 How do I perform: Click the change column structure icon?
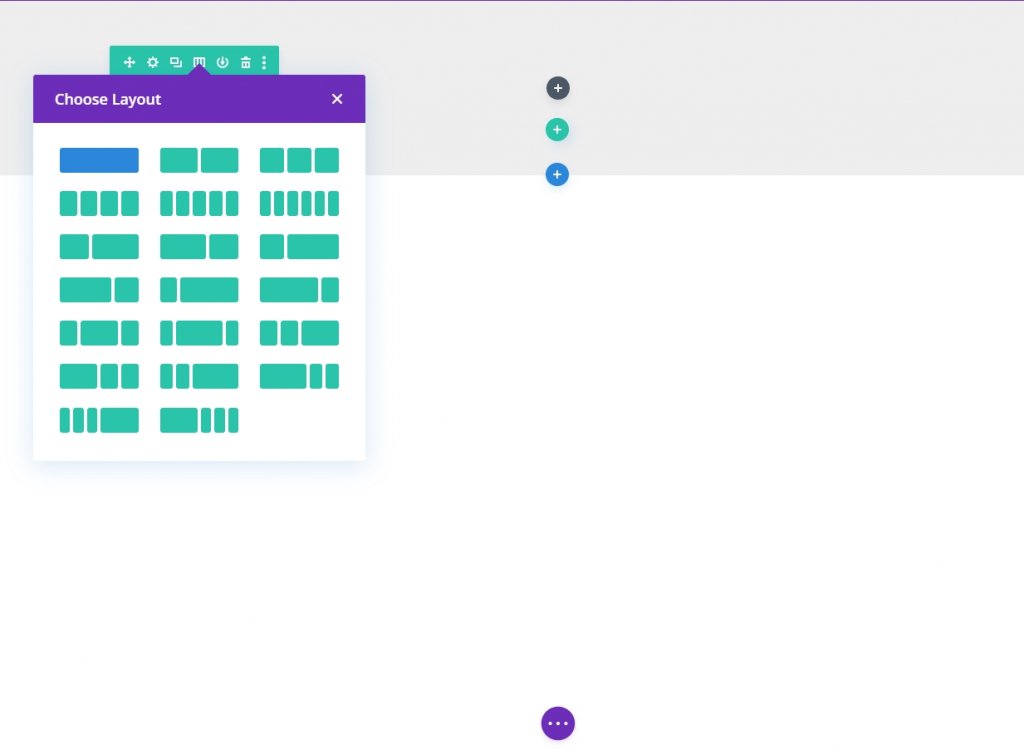click(x=199, y=62)
